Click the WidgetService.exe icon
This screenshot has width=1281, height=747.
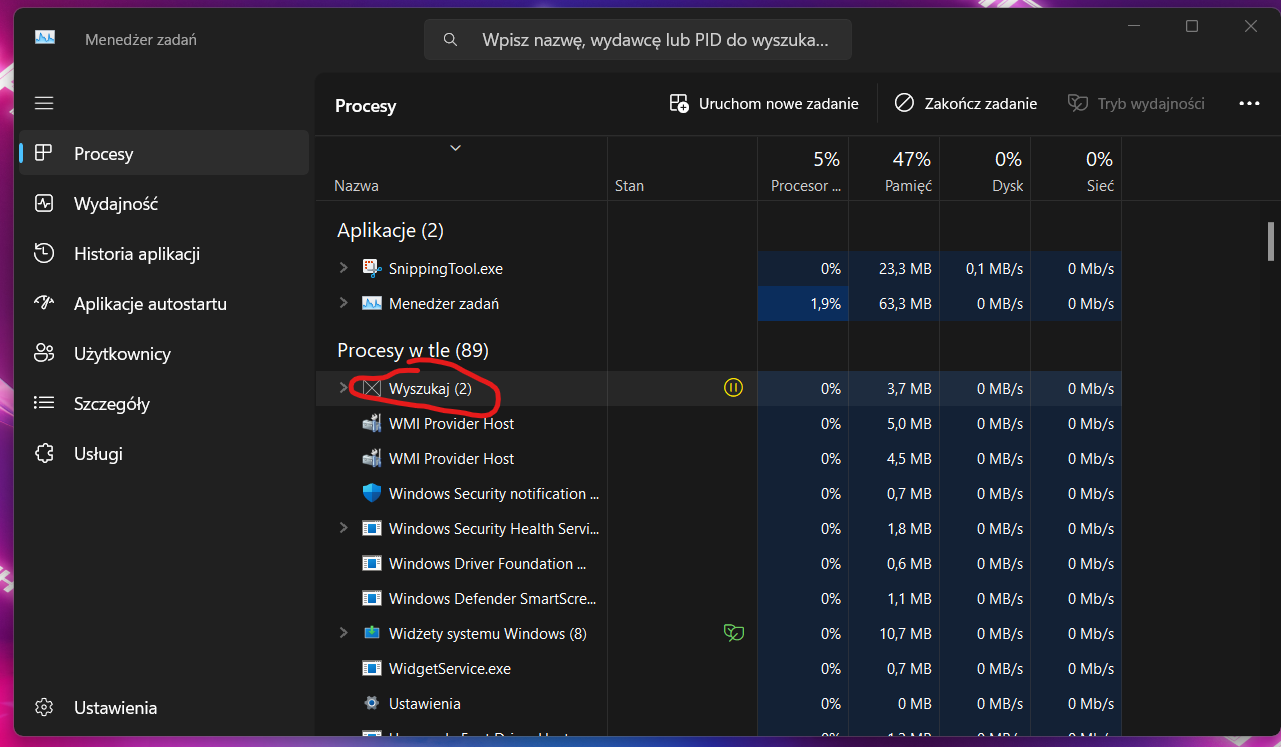point(372,668)
